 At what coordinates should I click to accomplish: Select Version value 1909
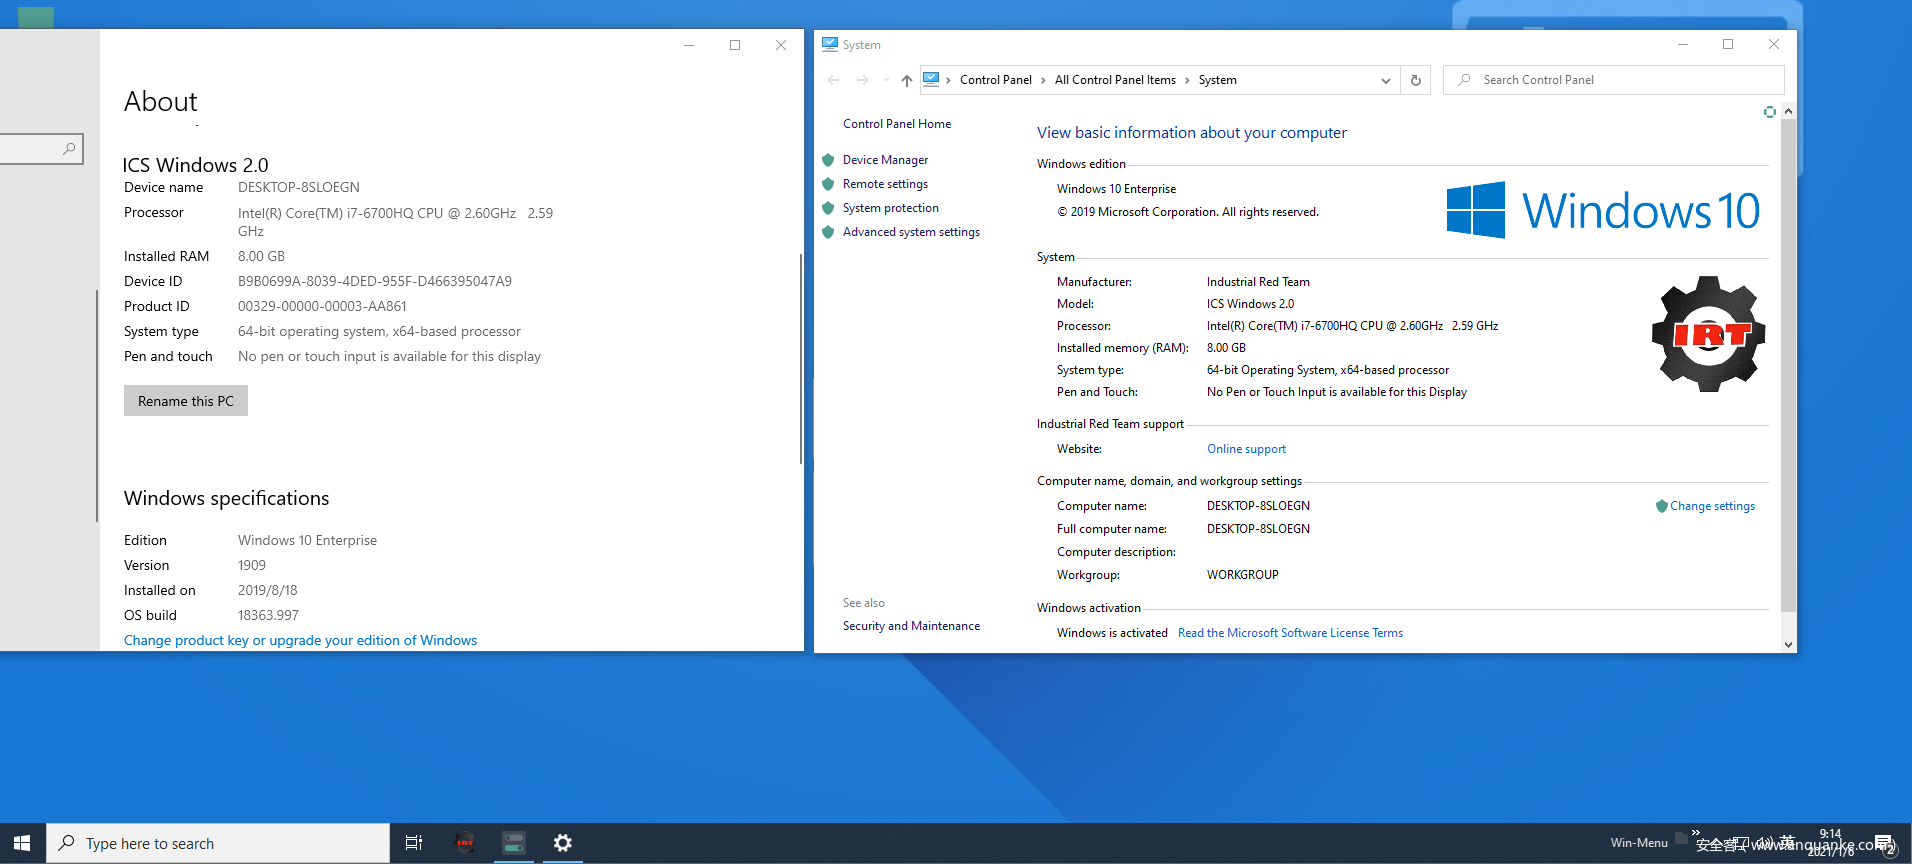(x=252, y=565)
